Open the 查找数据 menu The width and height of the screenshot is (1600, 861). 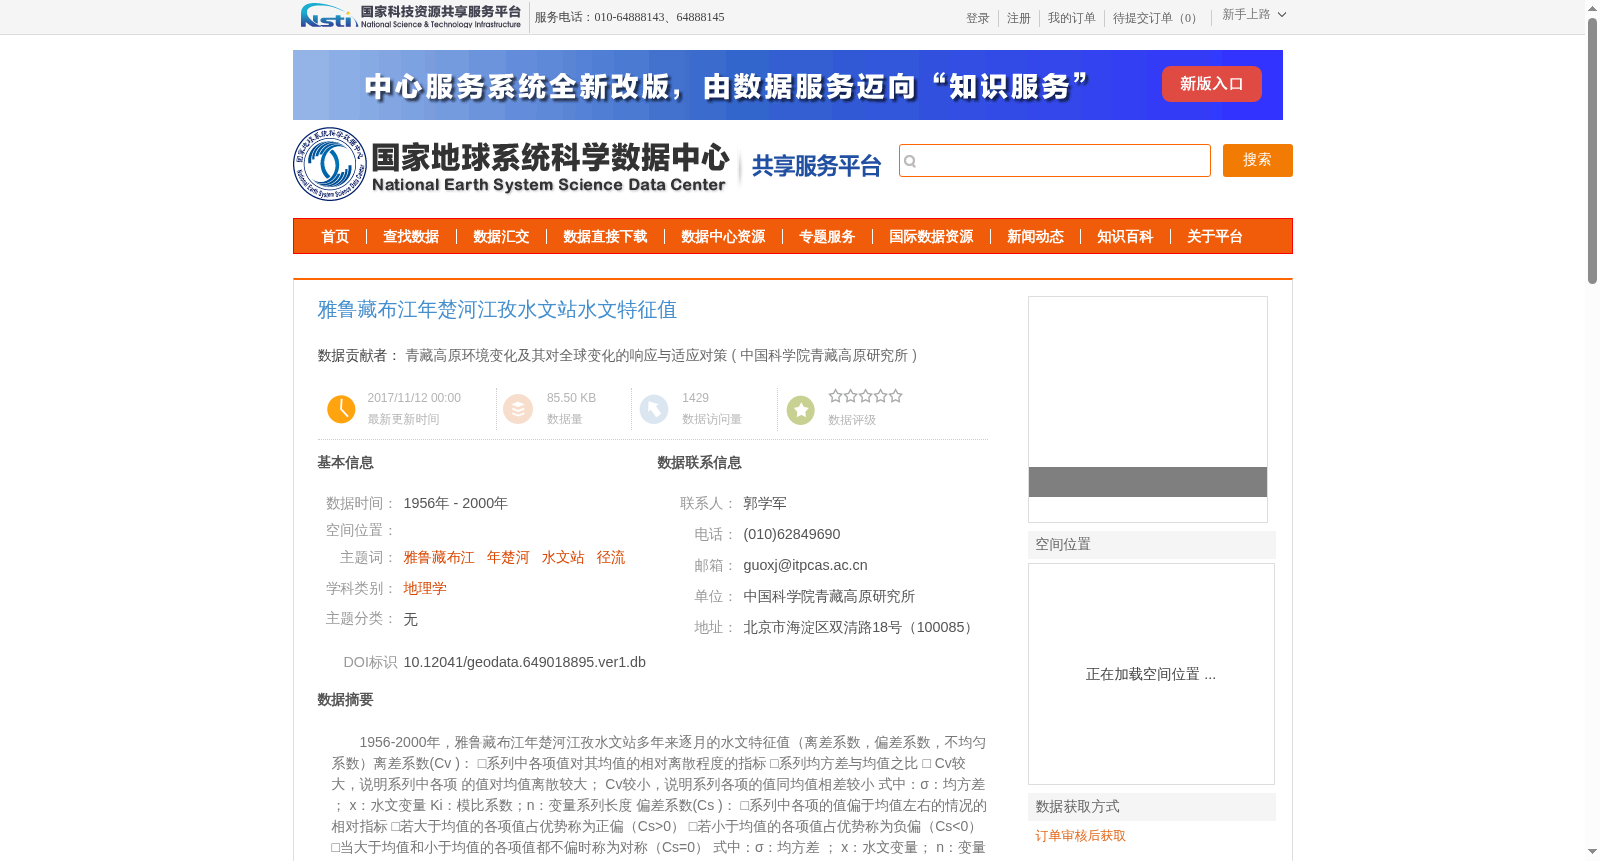[x=411, y=237]
